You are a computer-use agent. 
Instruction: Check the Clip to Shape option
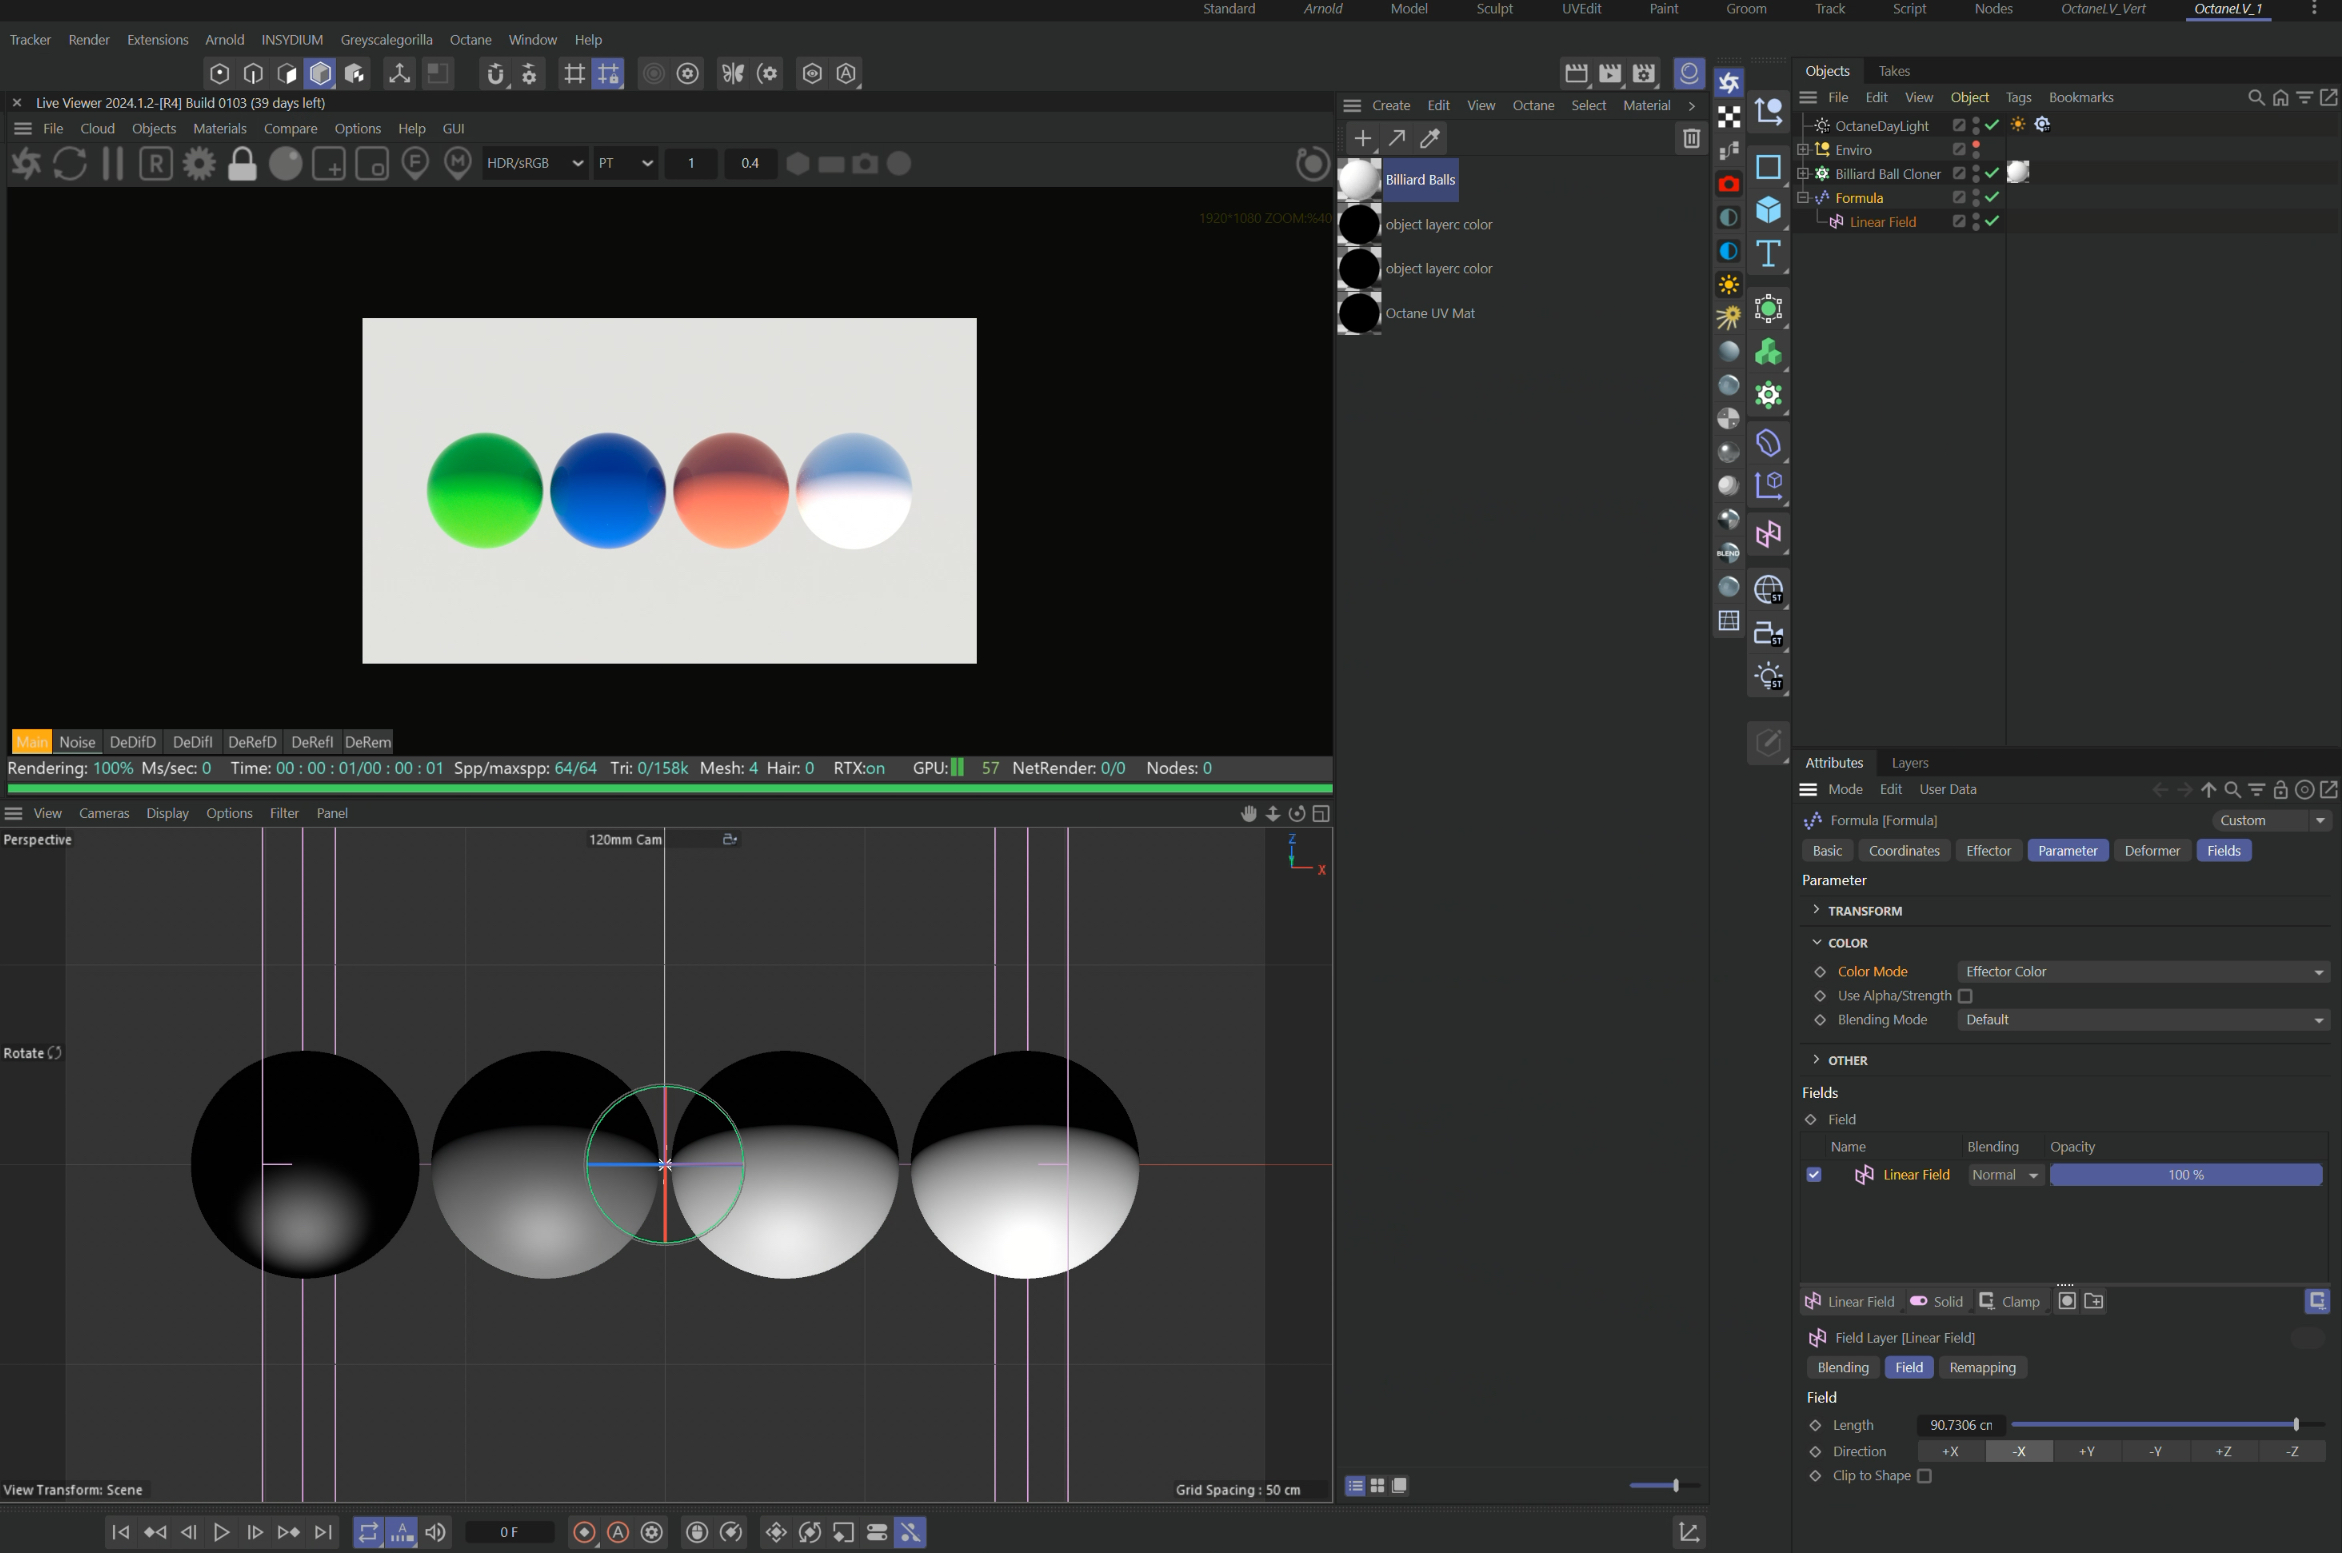[1924, 1476]
